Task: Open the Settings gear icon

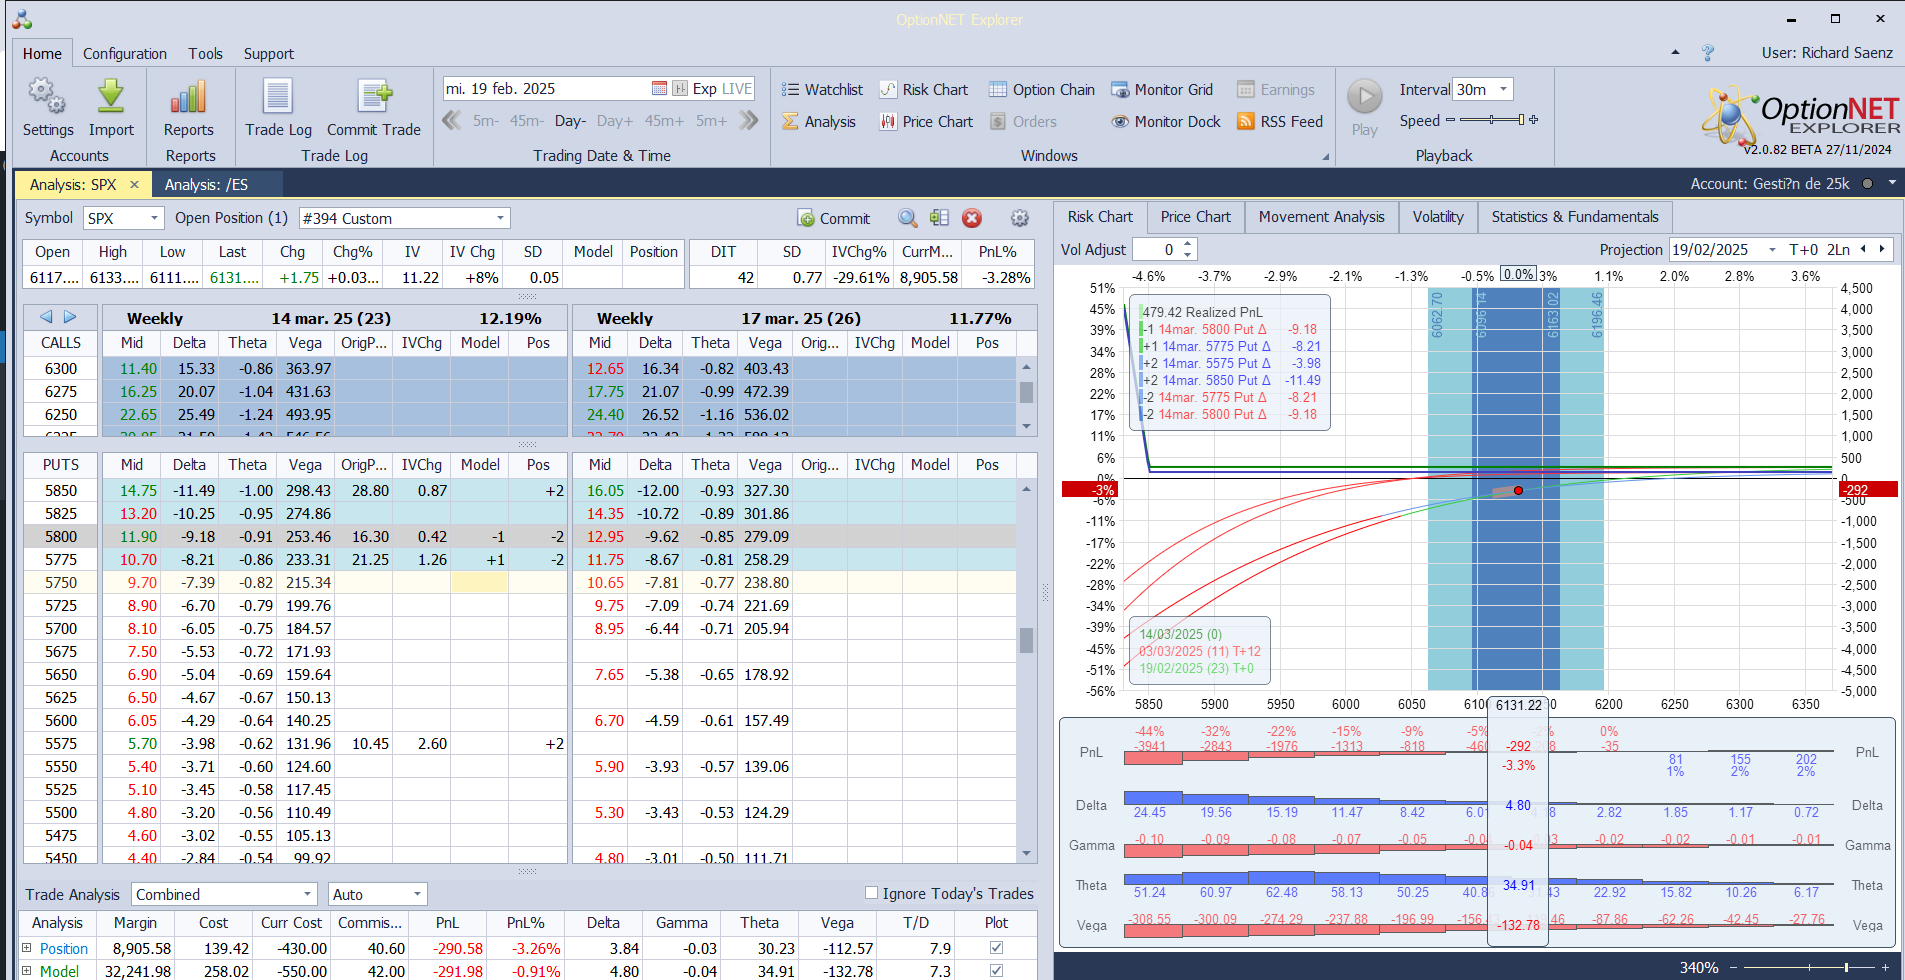Action: point(47,97)
